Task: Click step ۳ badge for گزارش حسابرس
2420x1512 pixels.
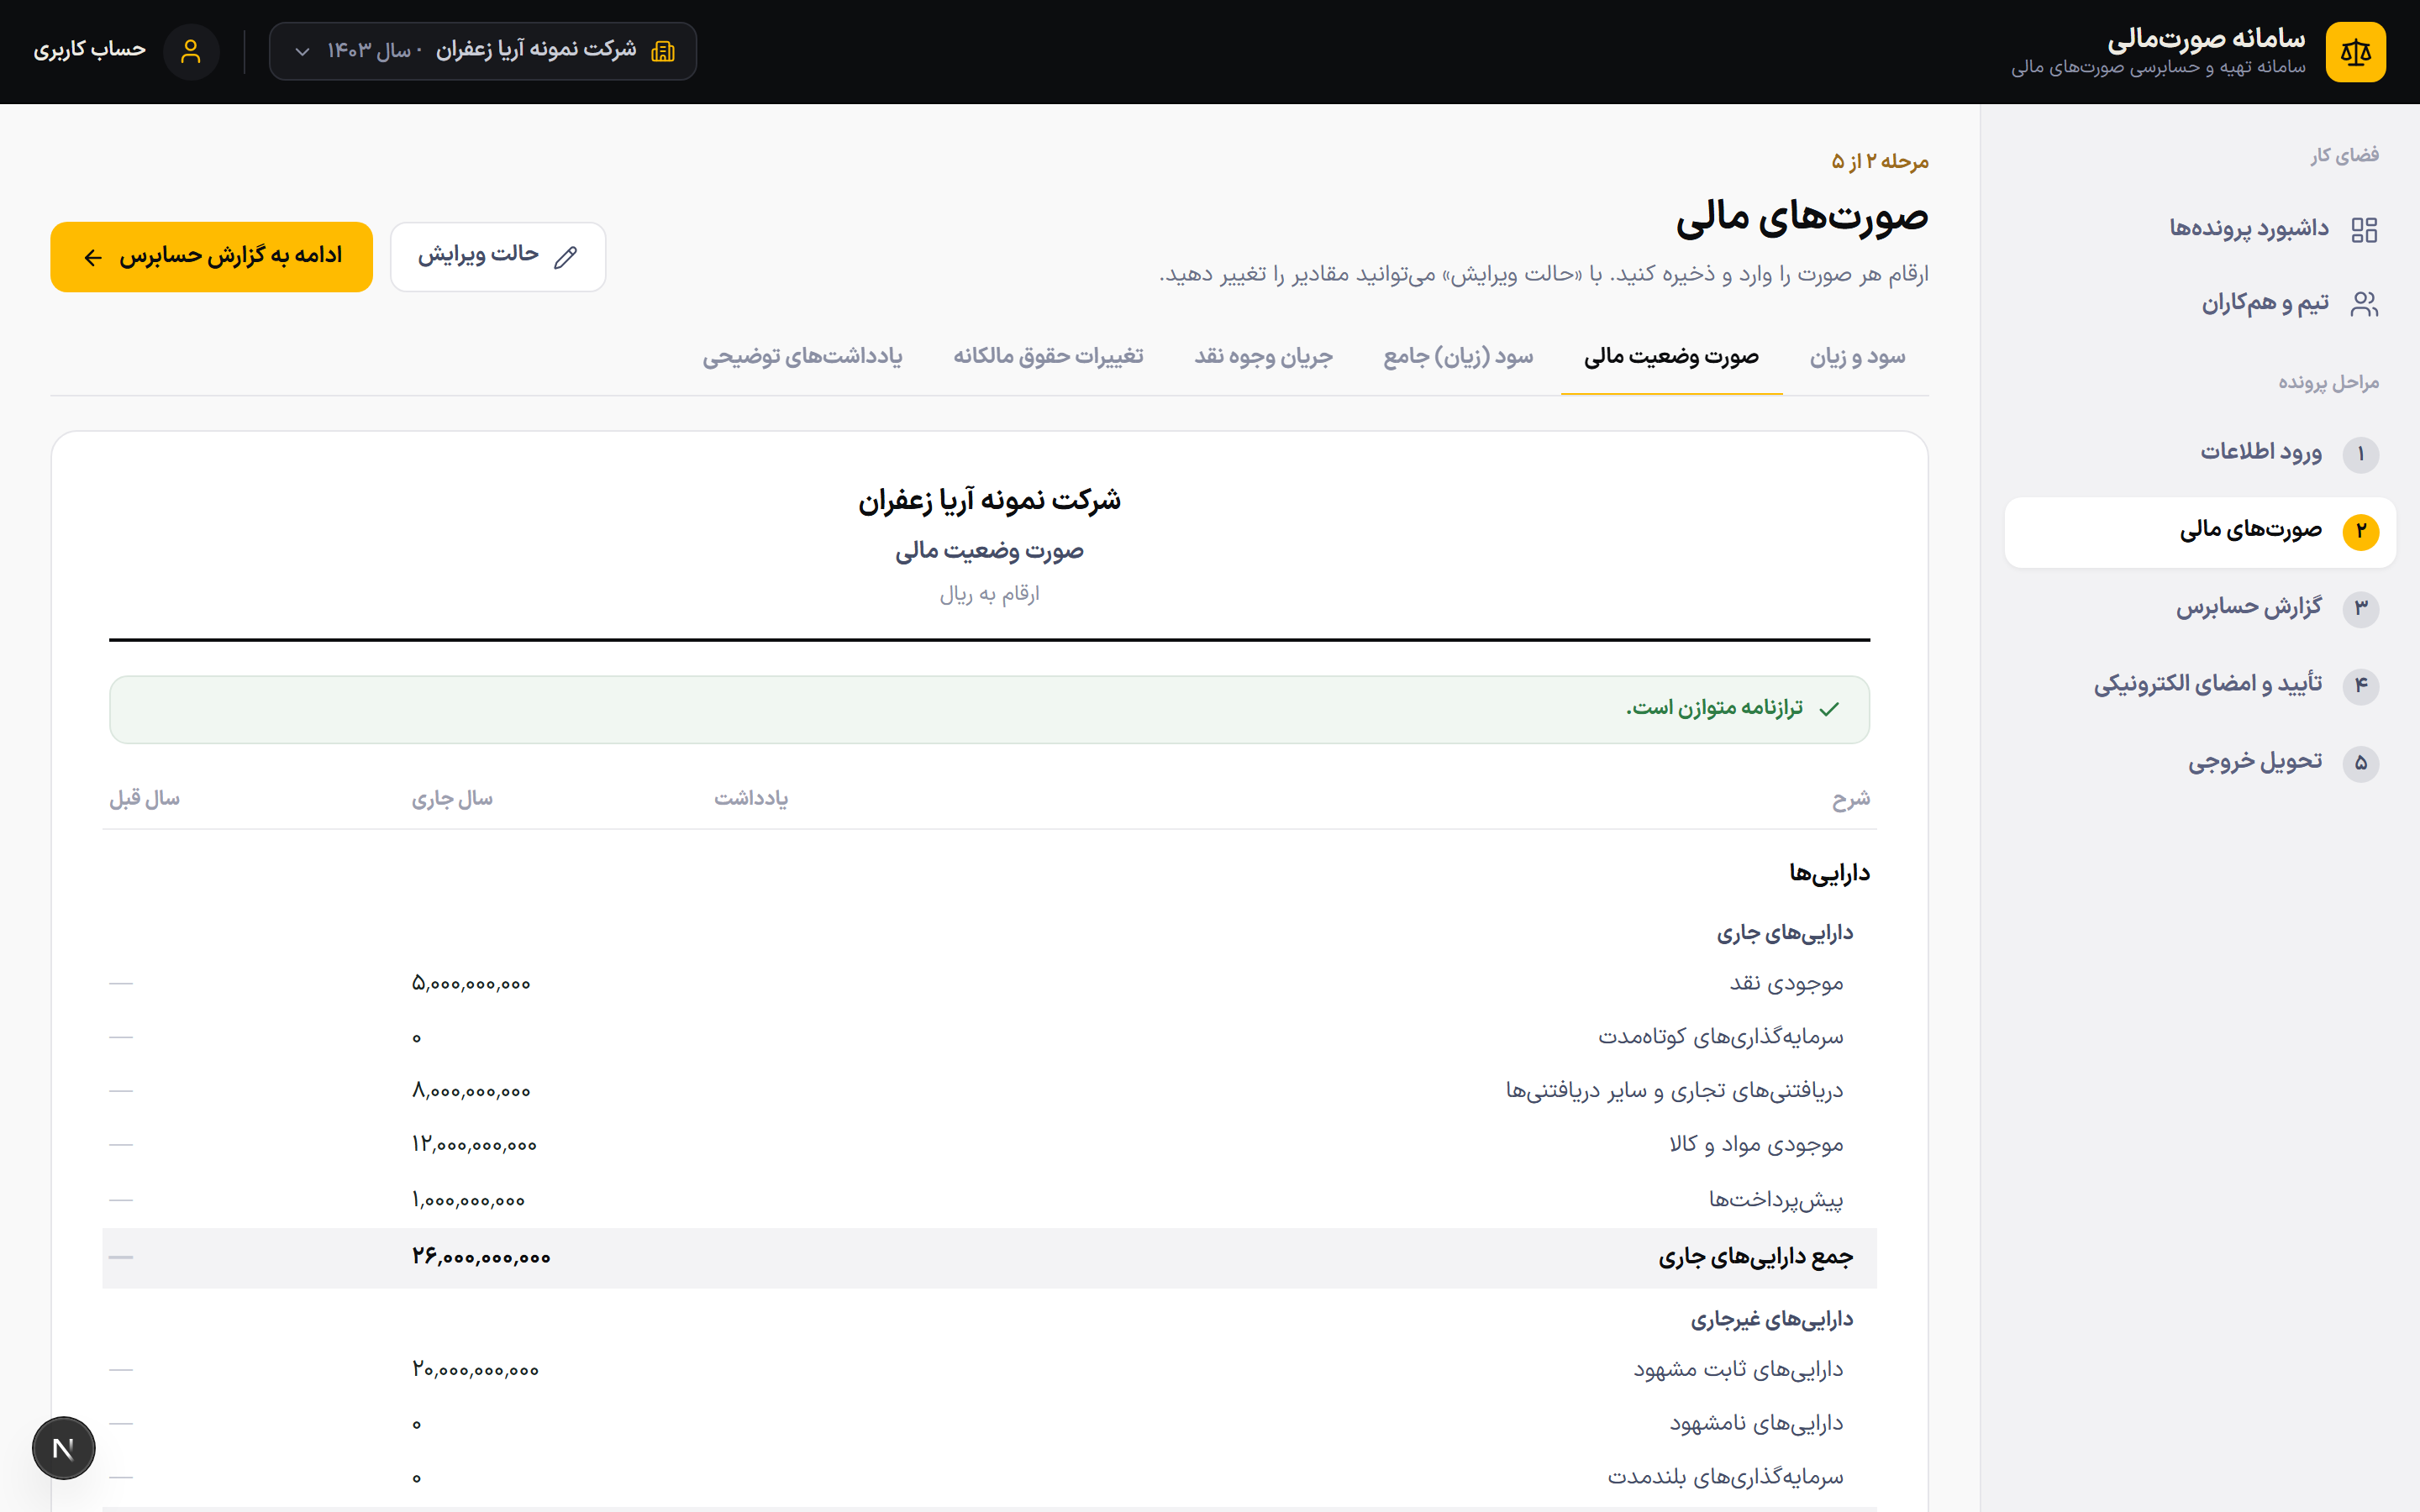Action: [2361, 608]
